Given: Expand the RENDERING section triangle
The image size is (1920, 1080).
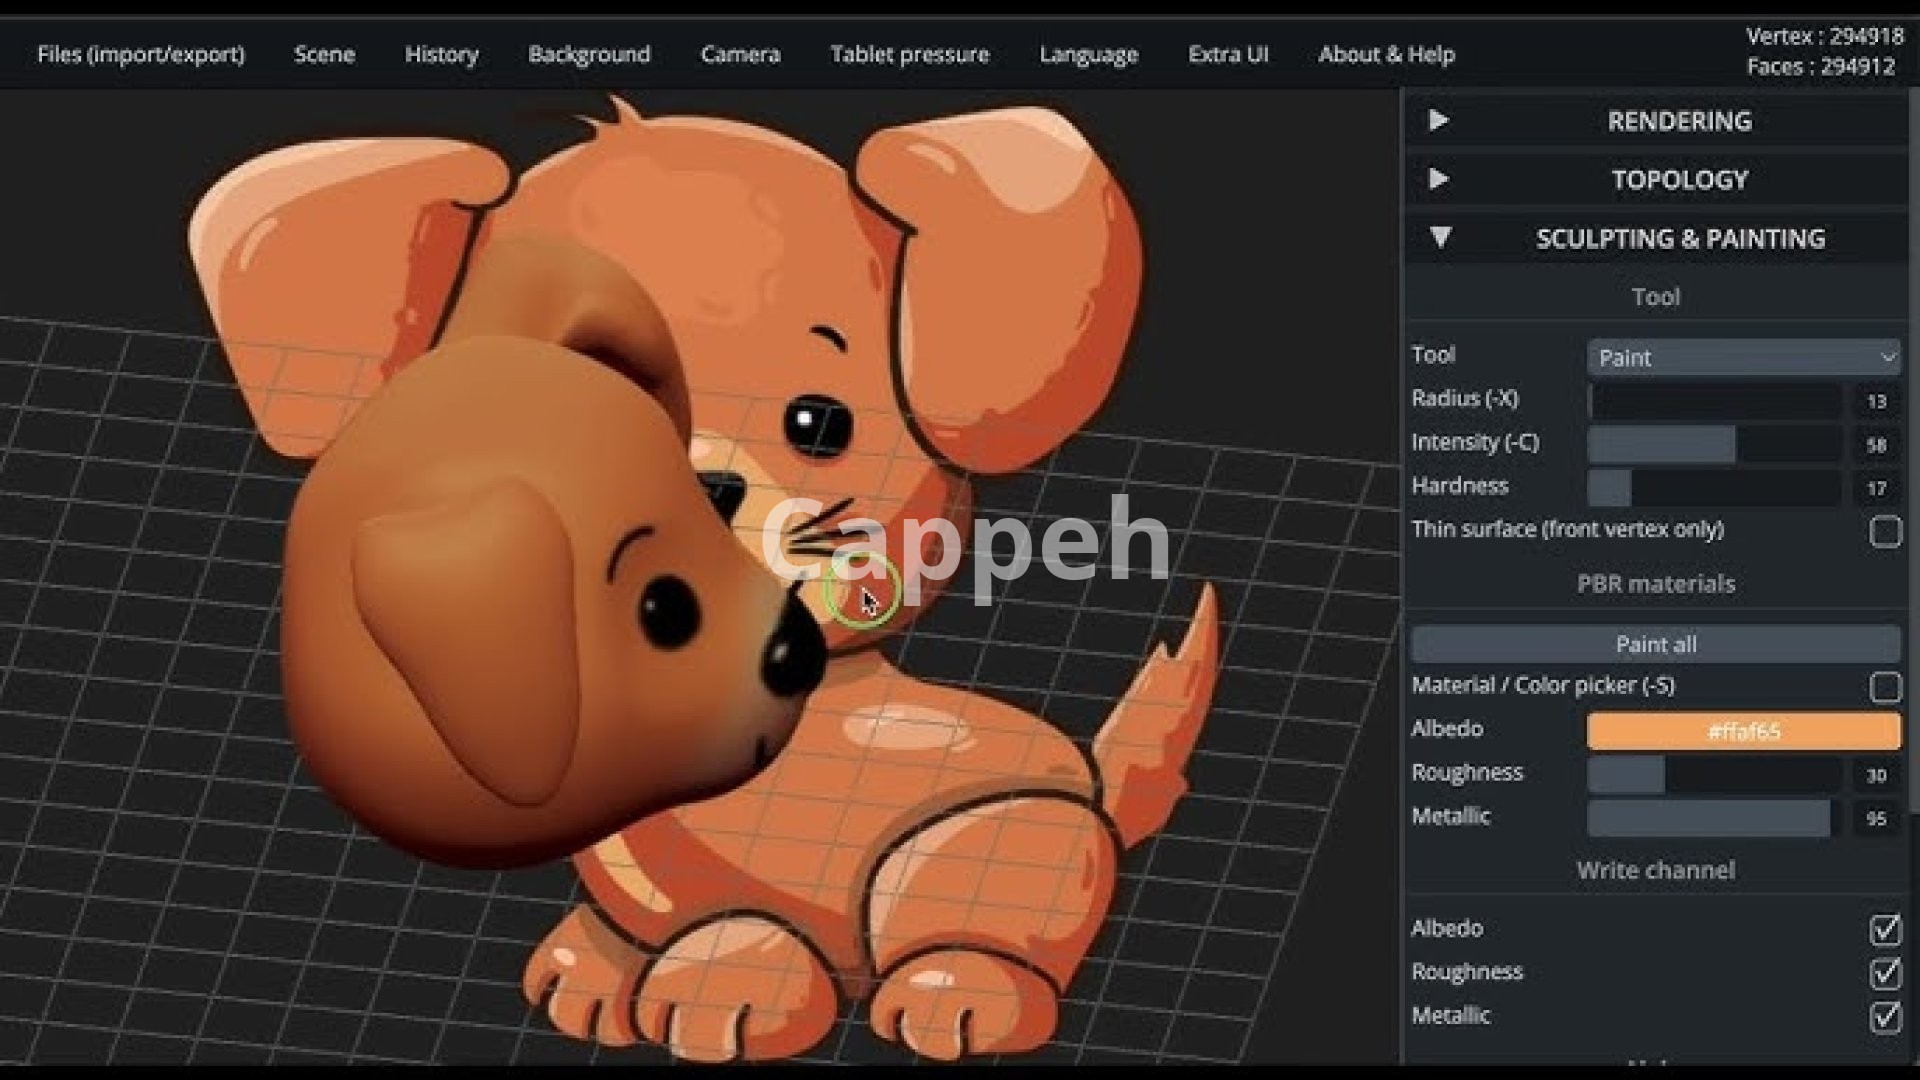Looking at the screenshot, I should point(1439,120).
